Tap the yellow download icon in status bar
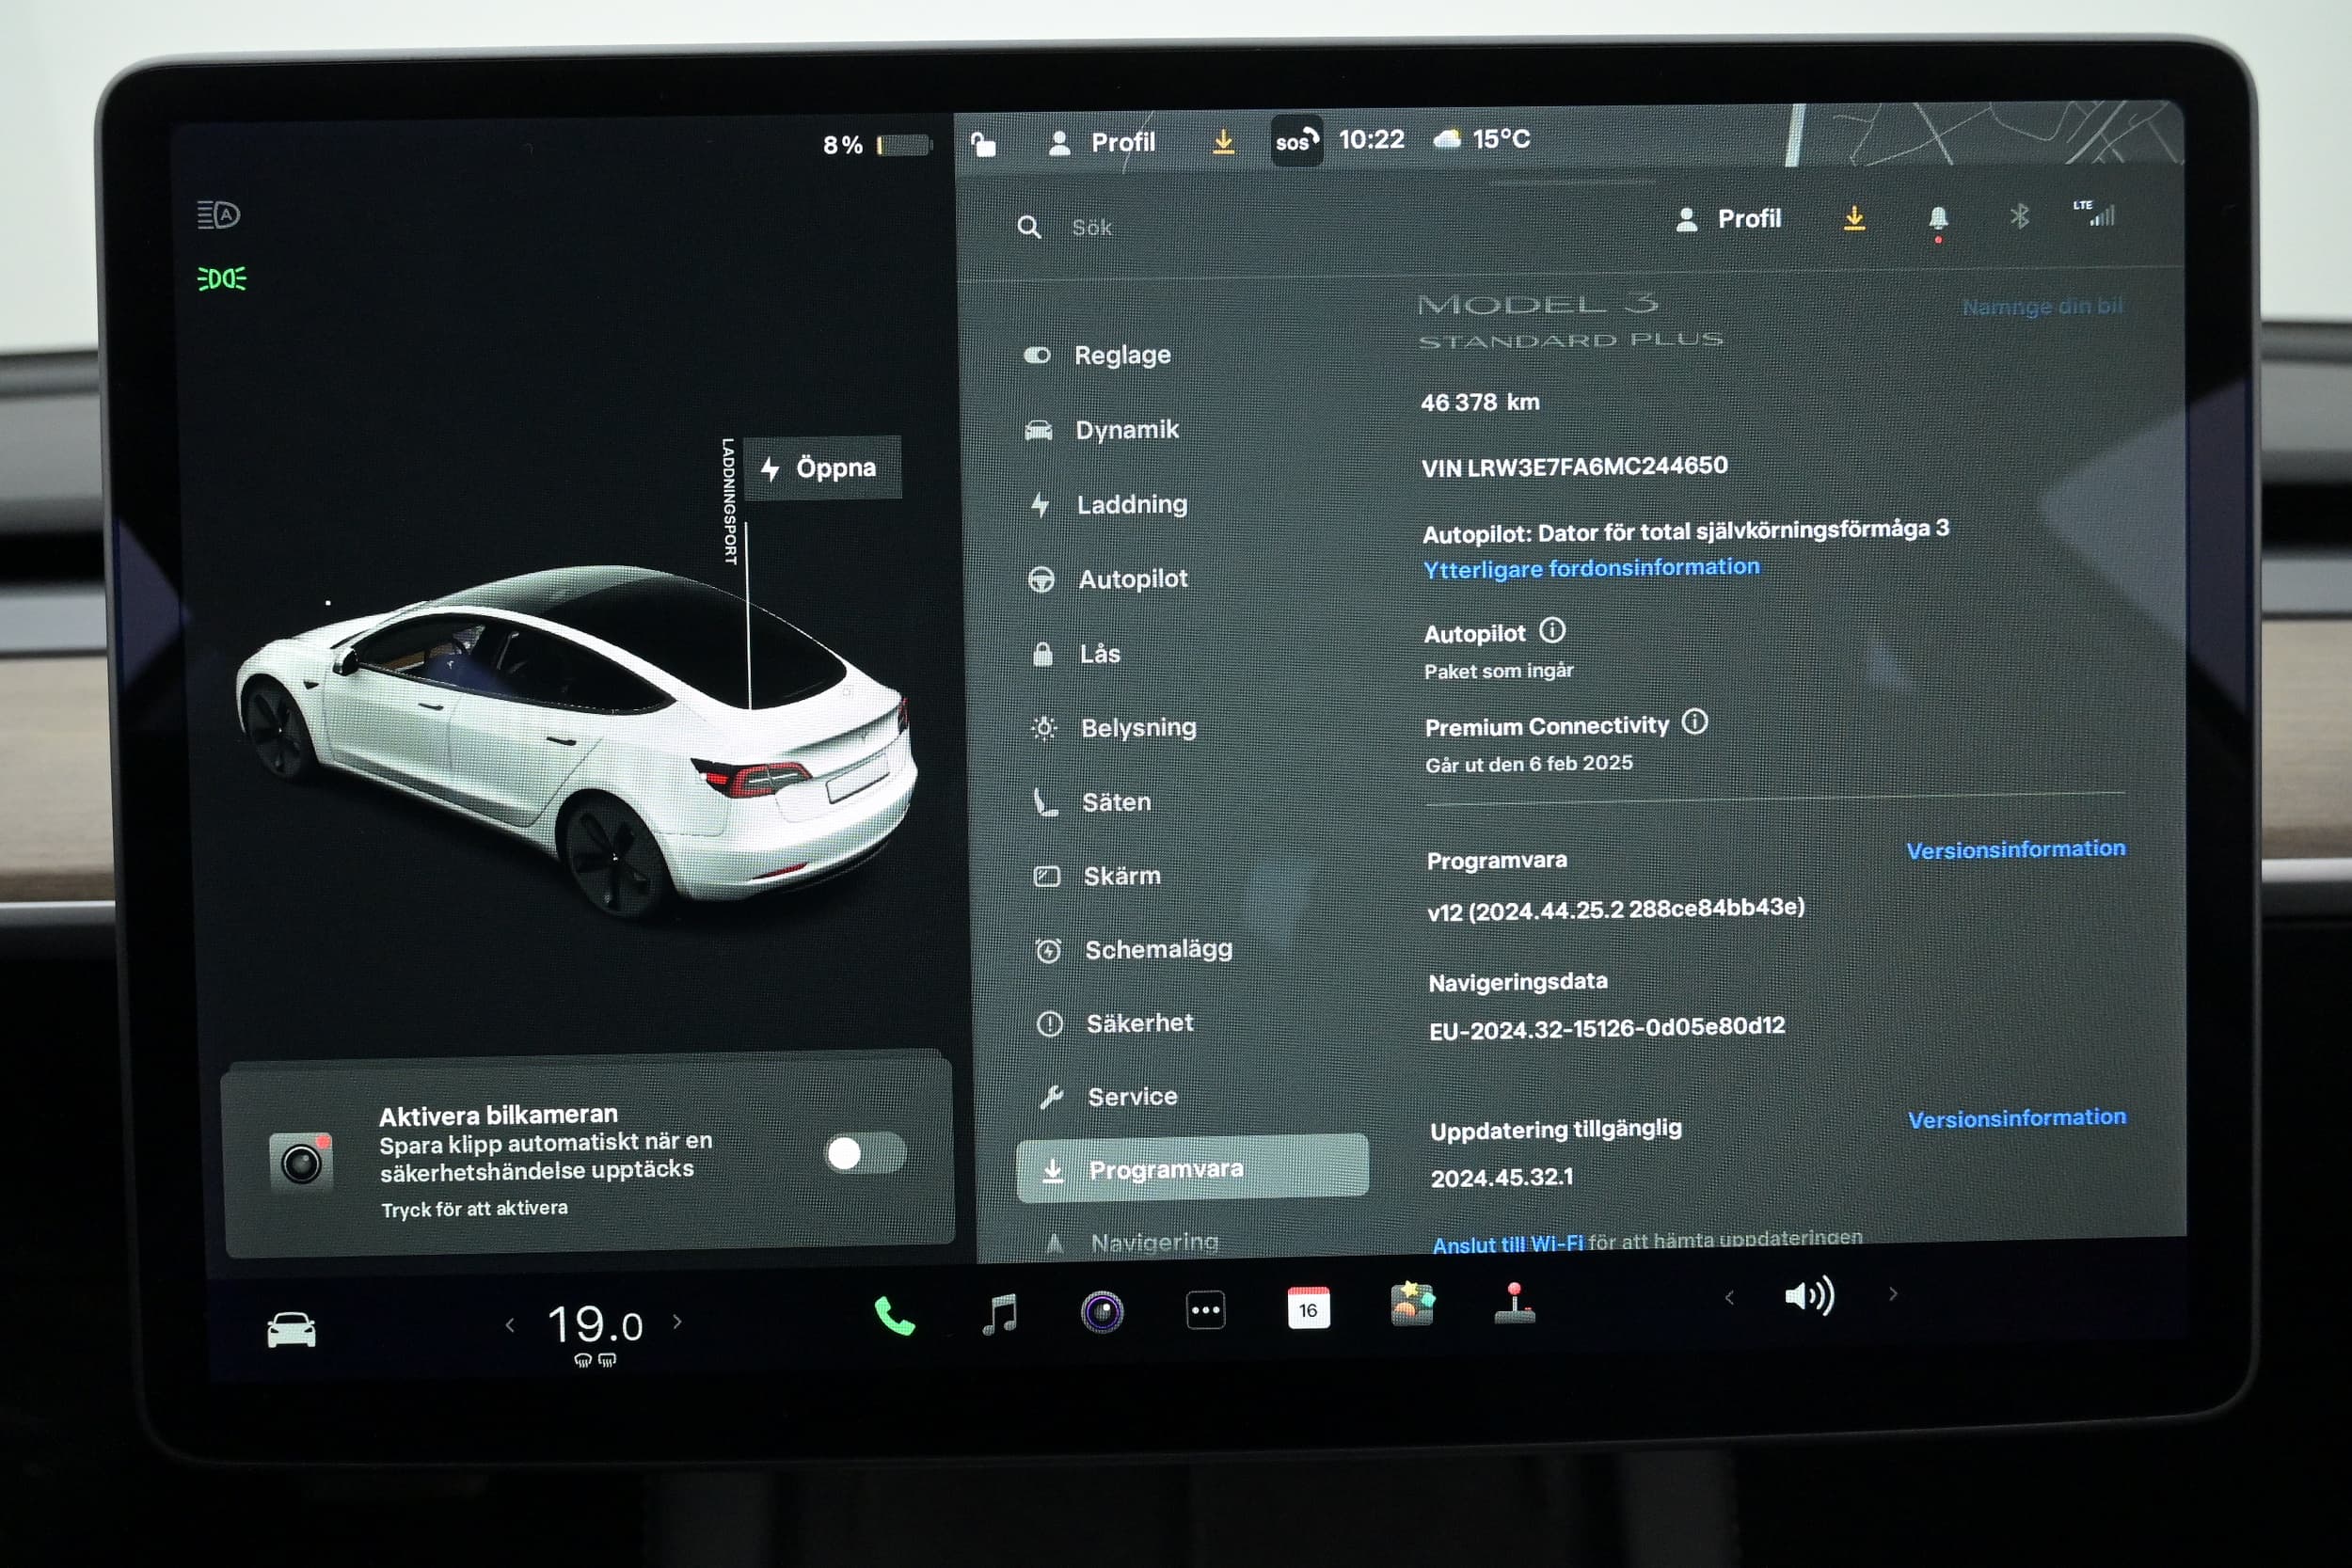The image size is (2352, 1568). point(1223,142)
